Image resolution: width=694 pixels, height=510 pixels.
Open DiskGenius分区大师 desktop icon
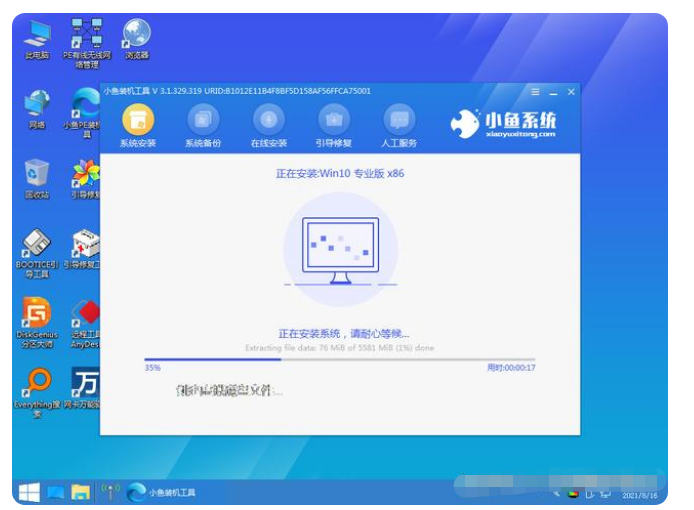[x=37, y=323]
